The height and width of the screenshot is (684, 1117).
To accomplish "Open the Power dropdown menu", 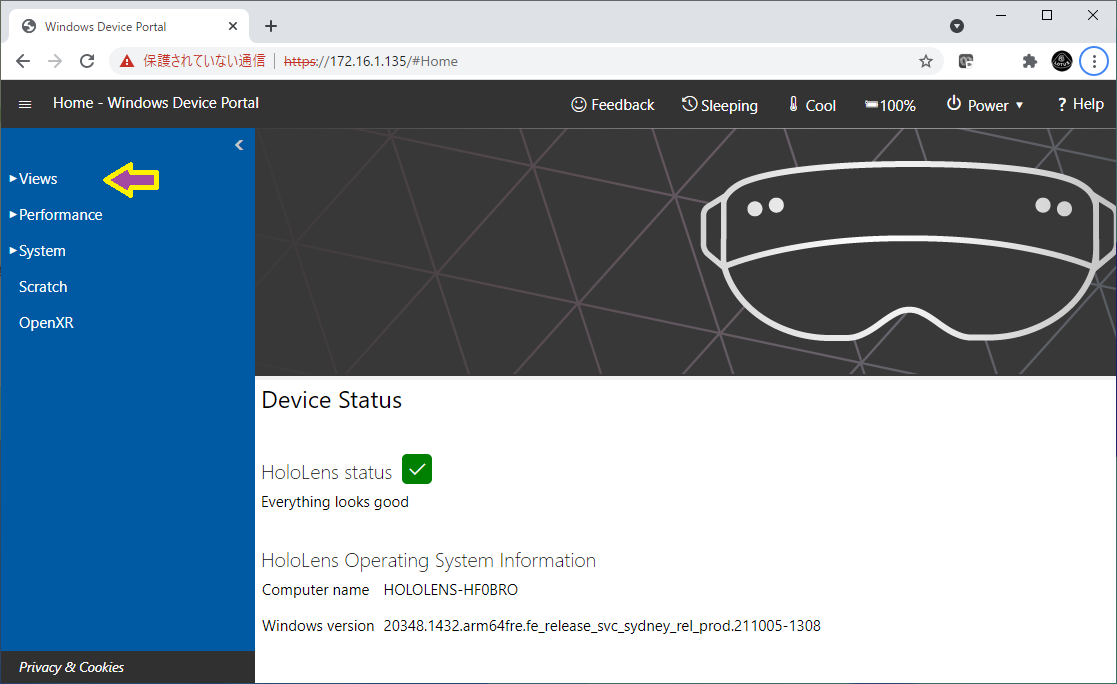I will click(985, 105).
